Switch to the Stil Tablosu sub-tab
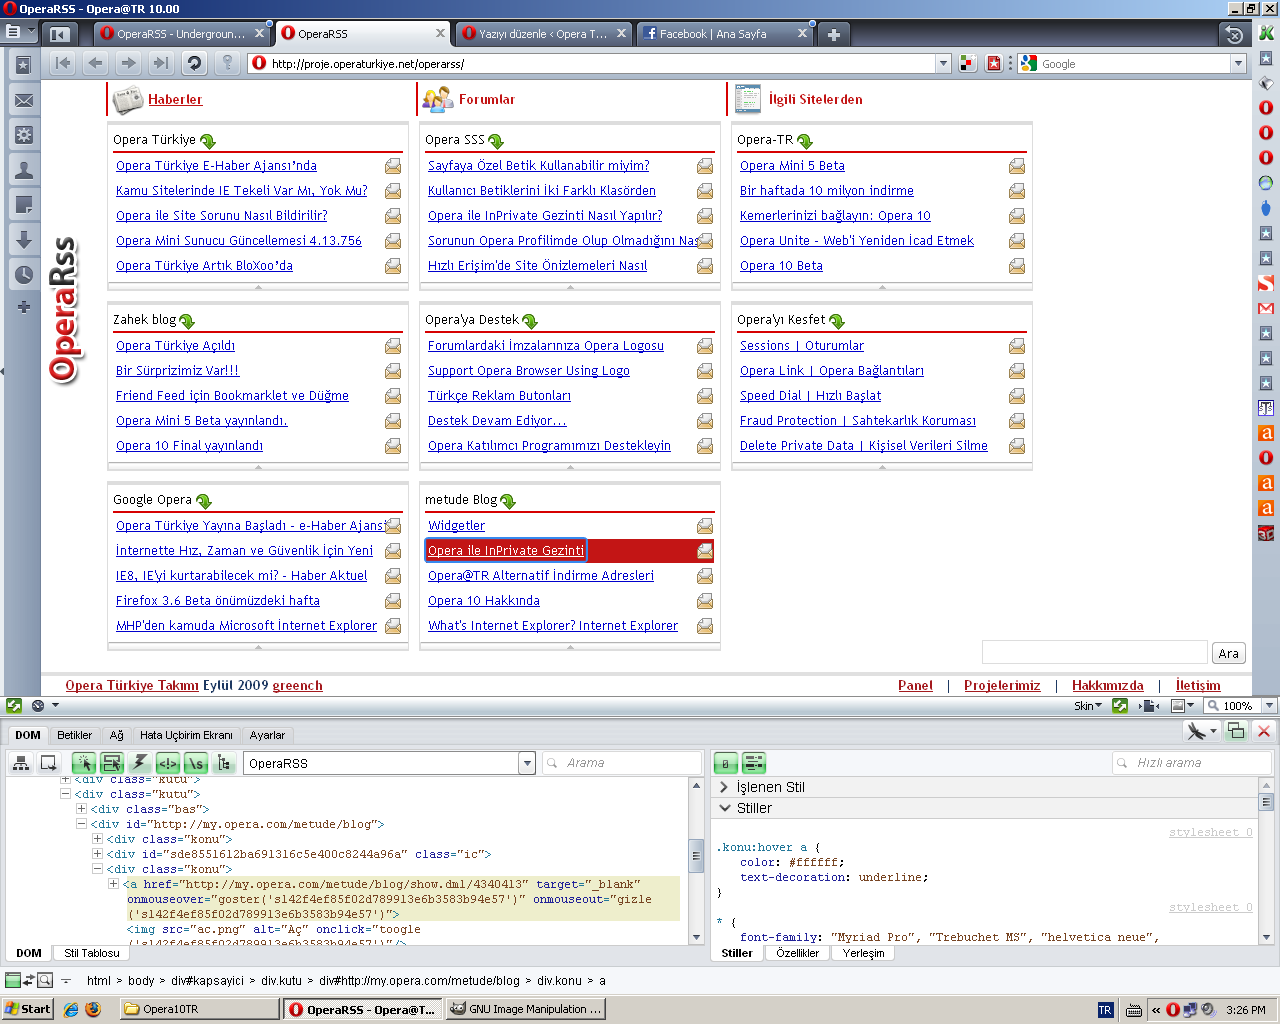 click(x=92, y=953)
